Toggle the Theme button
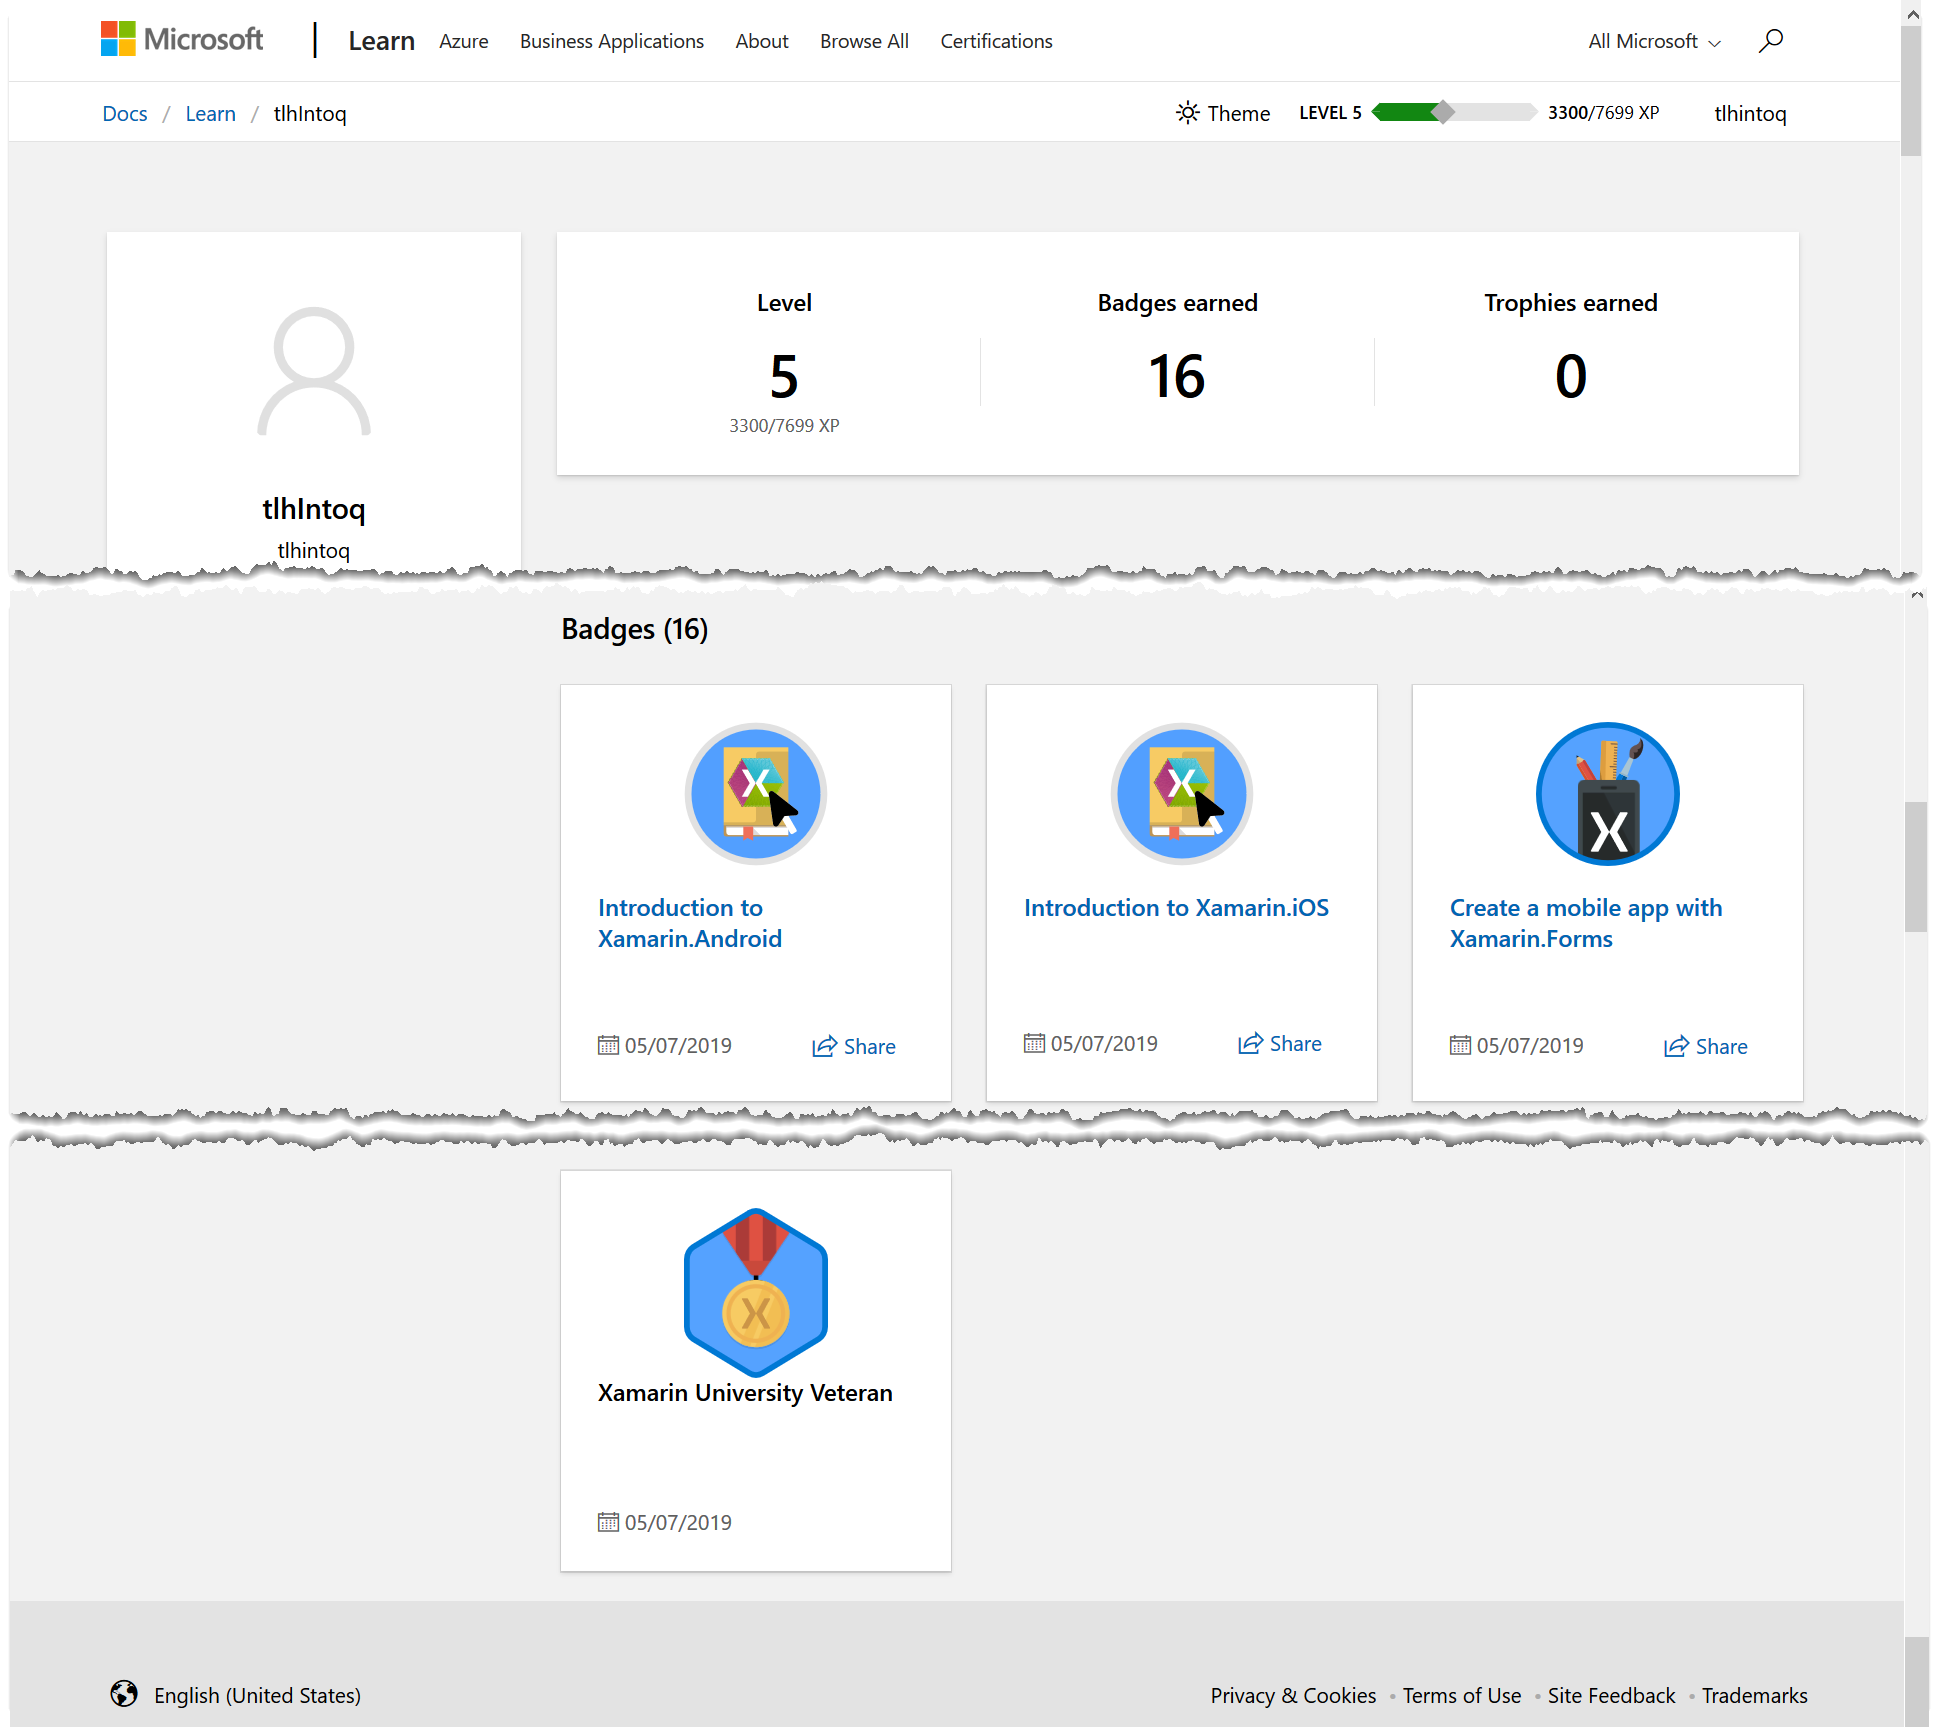 [1223, 113]
